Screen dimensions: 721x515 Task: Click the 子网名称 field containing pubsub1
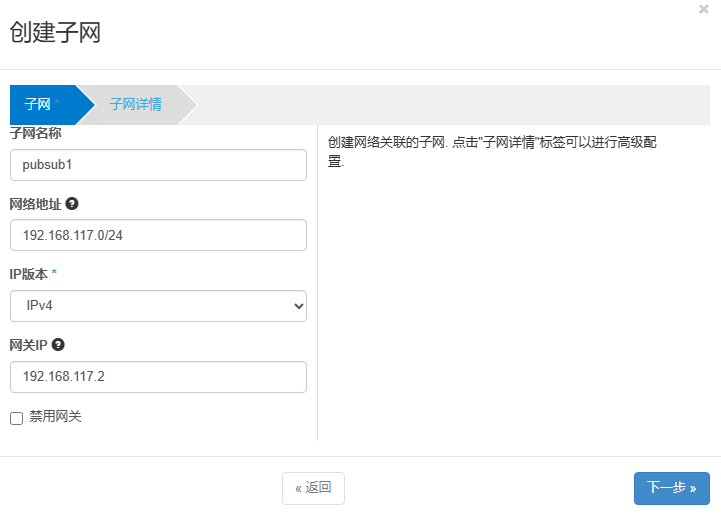[158, 165]
